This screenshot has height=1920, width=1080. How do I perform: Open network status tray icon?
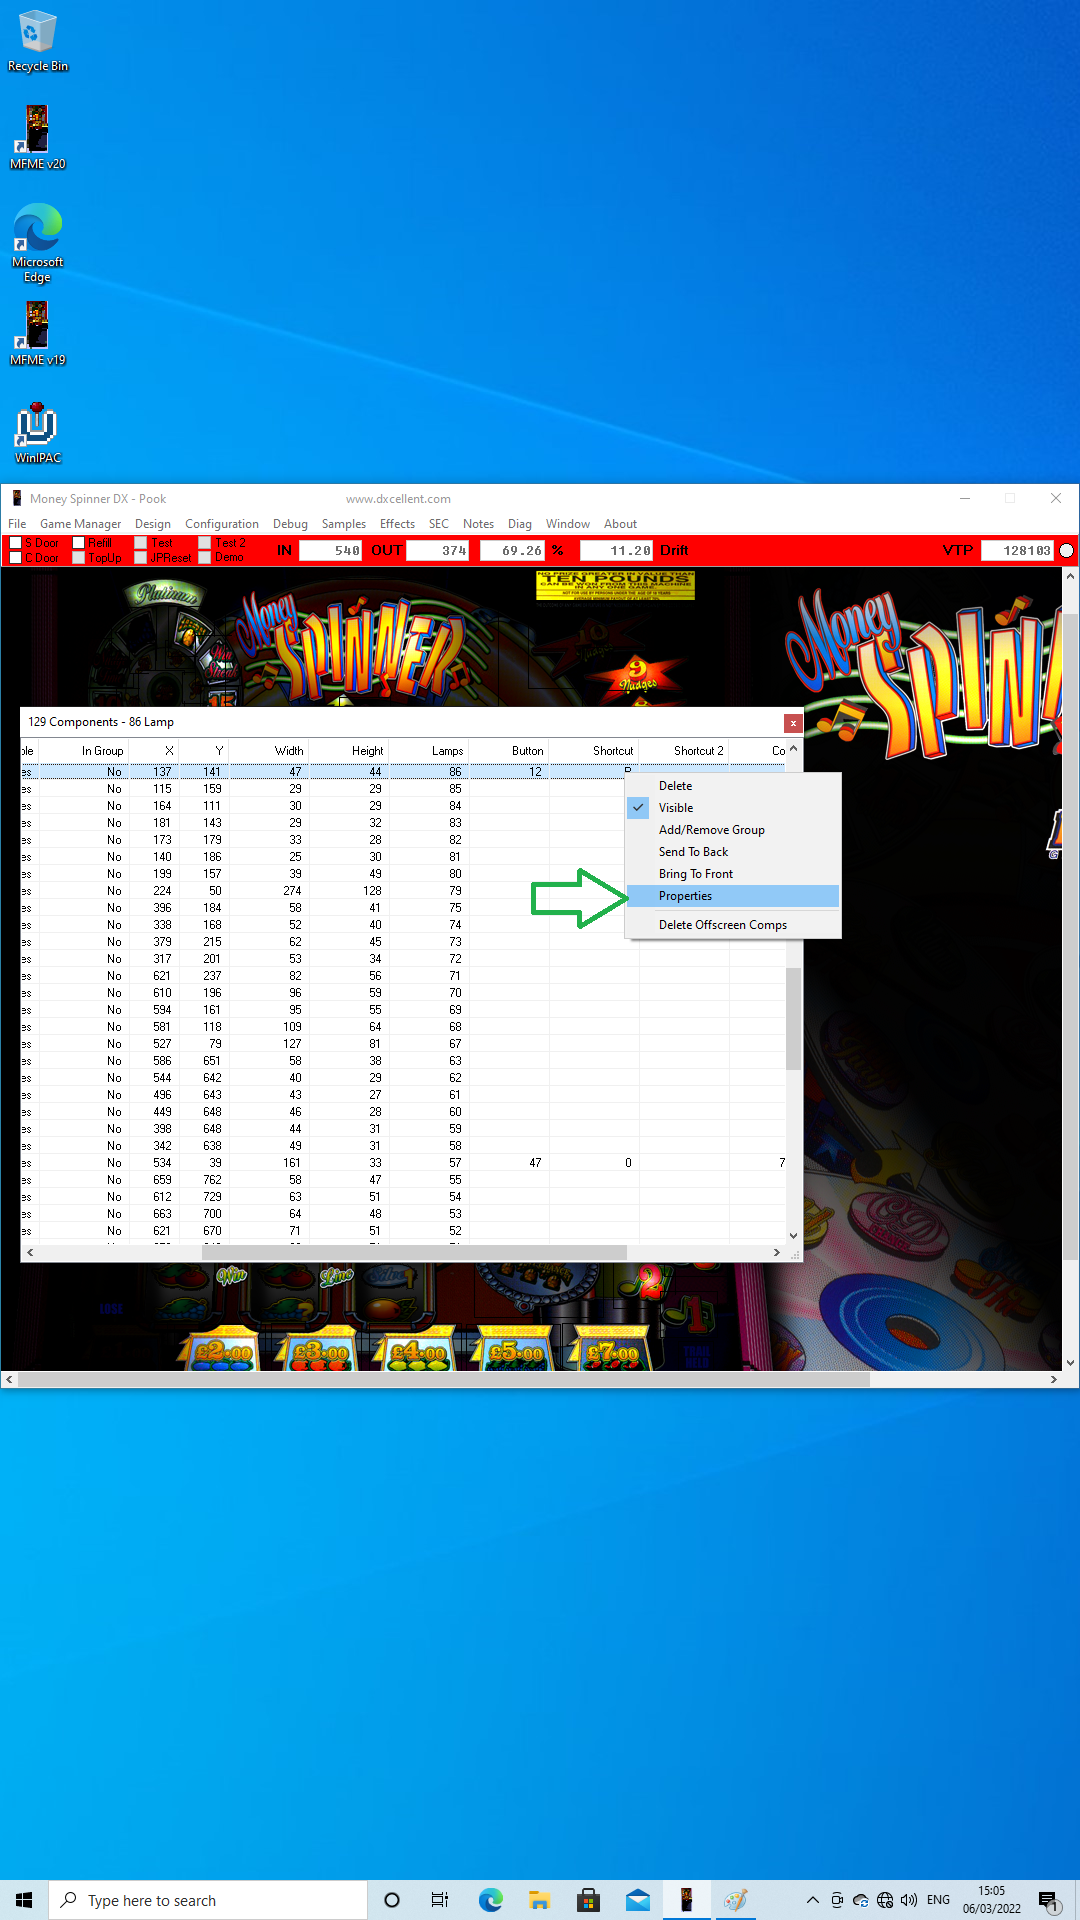(885, 1900)
